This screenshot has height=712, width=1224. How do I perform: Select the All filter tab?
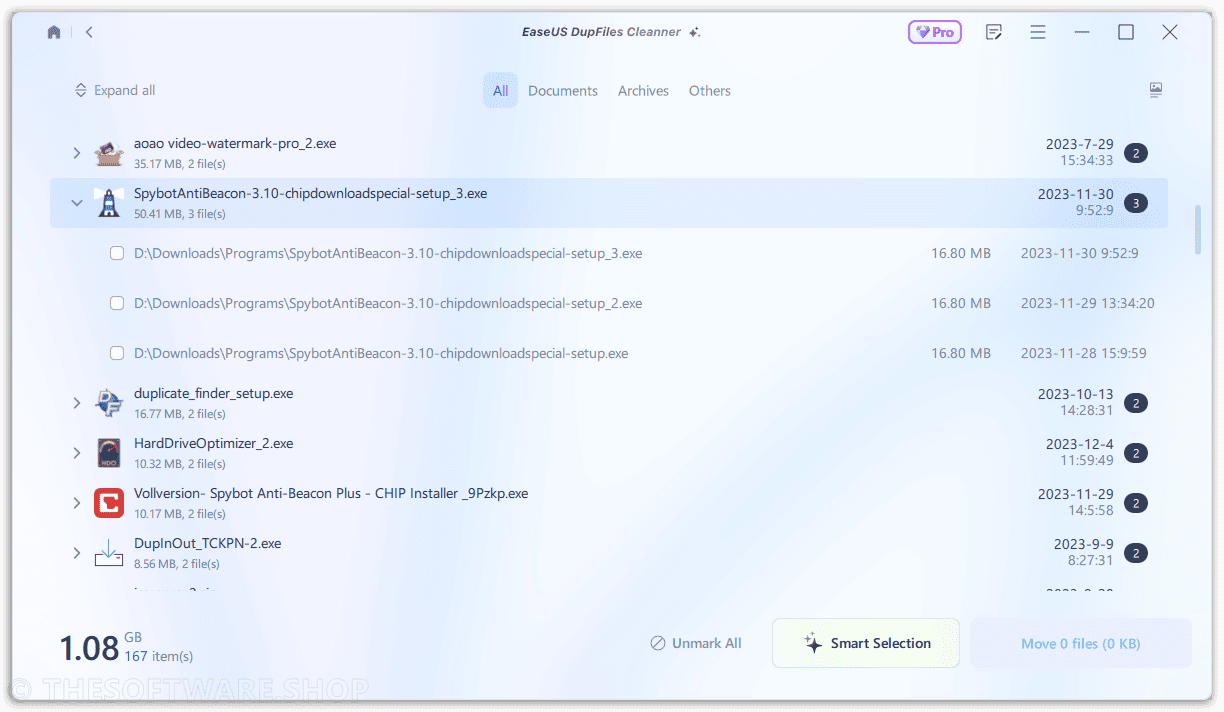coord(500,90)
